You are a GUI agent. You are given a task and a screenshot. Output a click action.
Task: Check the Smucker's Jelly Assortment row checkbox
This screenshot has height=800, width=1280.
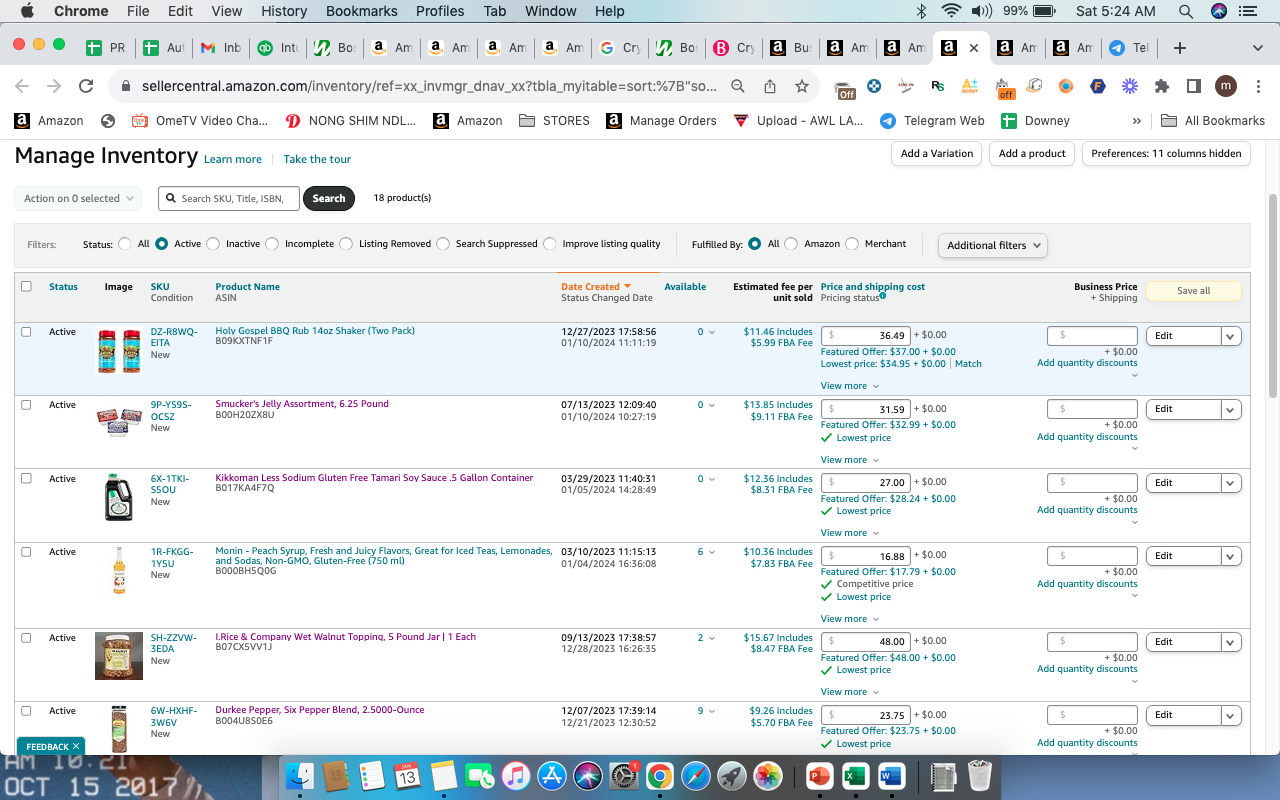26,405
